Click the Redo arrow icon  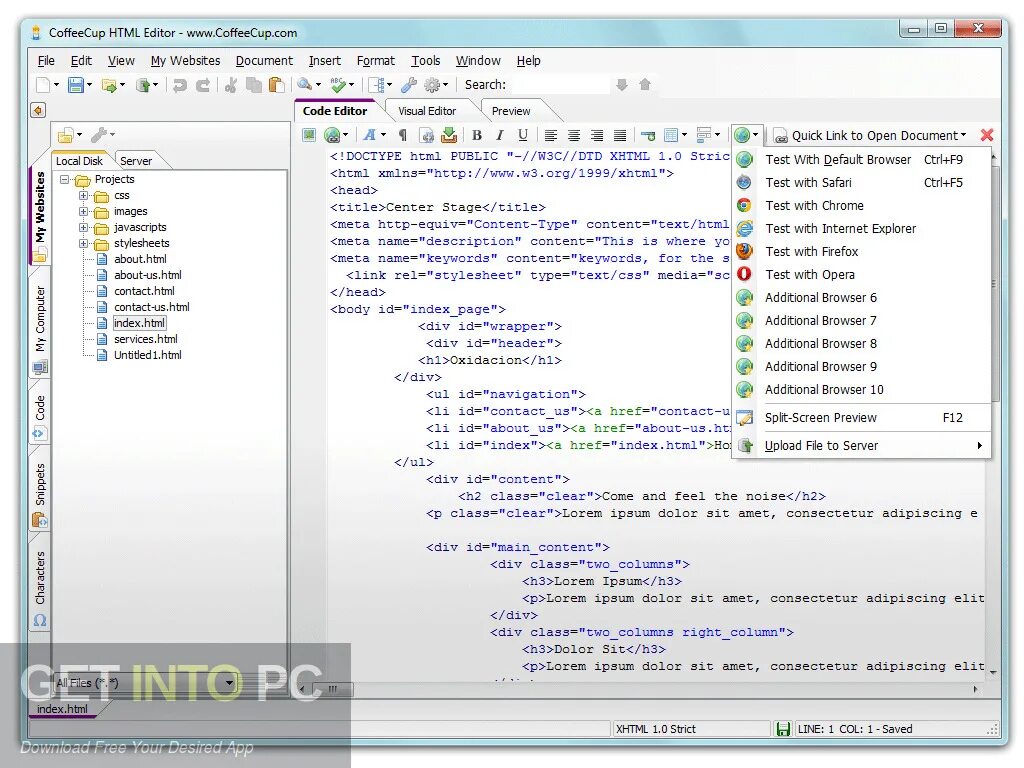tap(203, 85)
